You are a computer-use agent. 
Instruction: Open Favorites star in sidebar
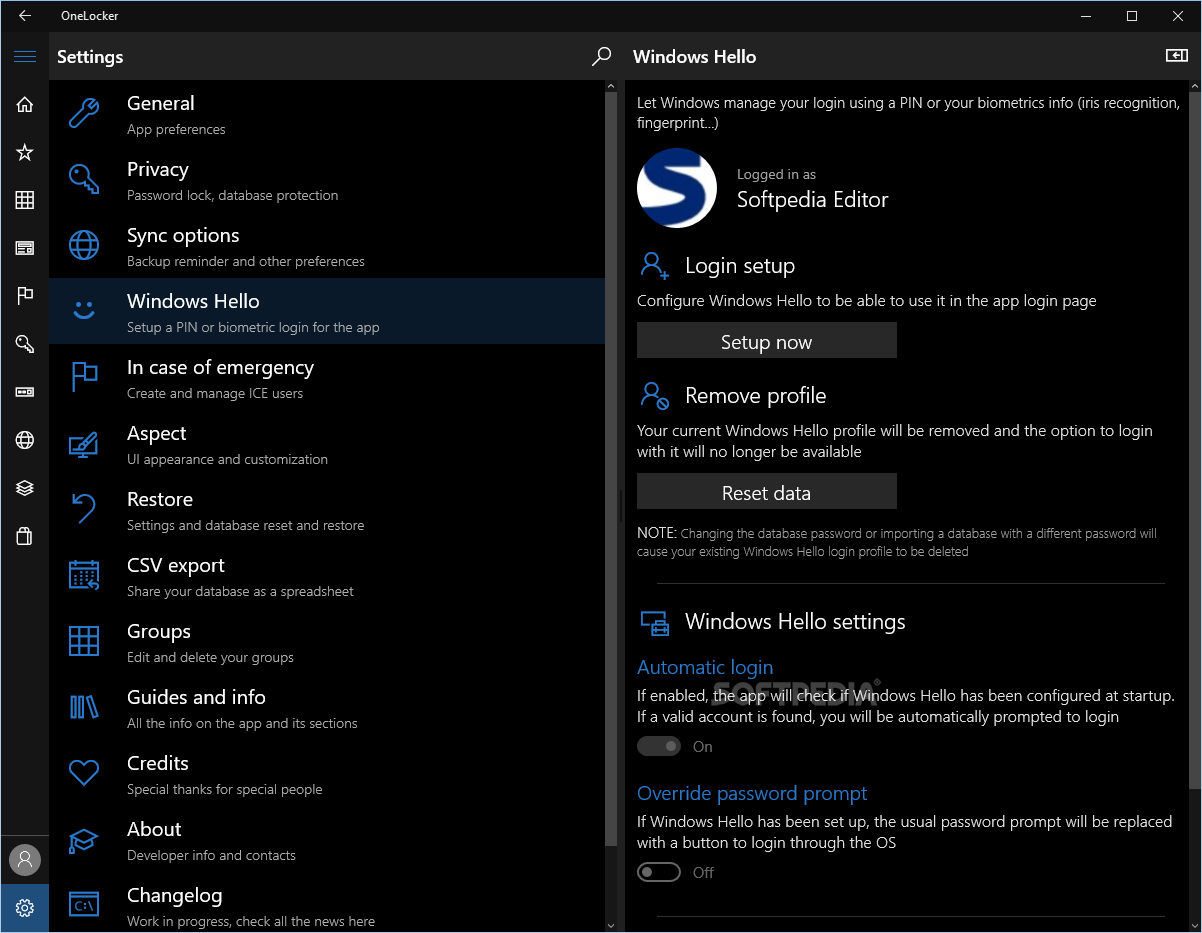pos(25,153)
